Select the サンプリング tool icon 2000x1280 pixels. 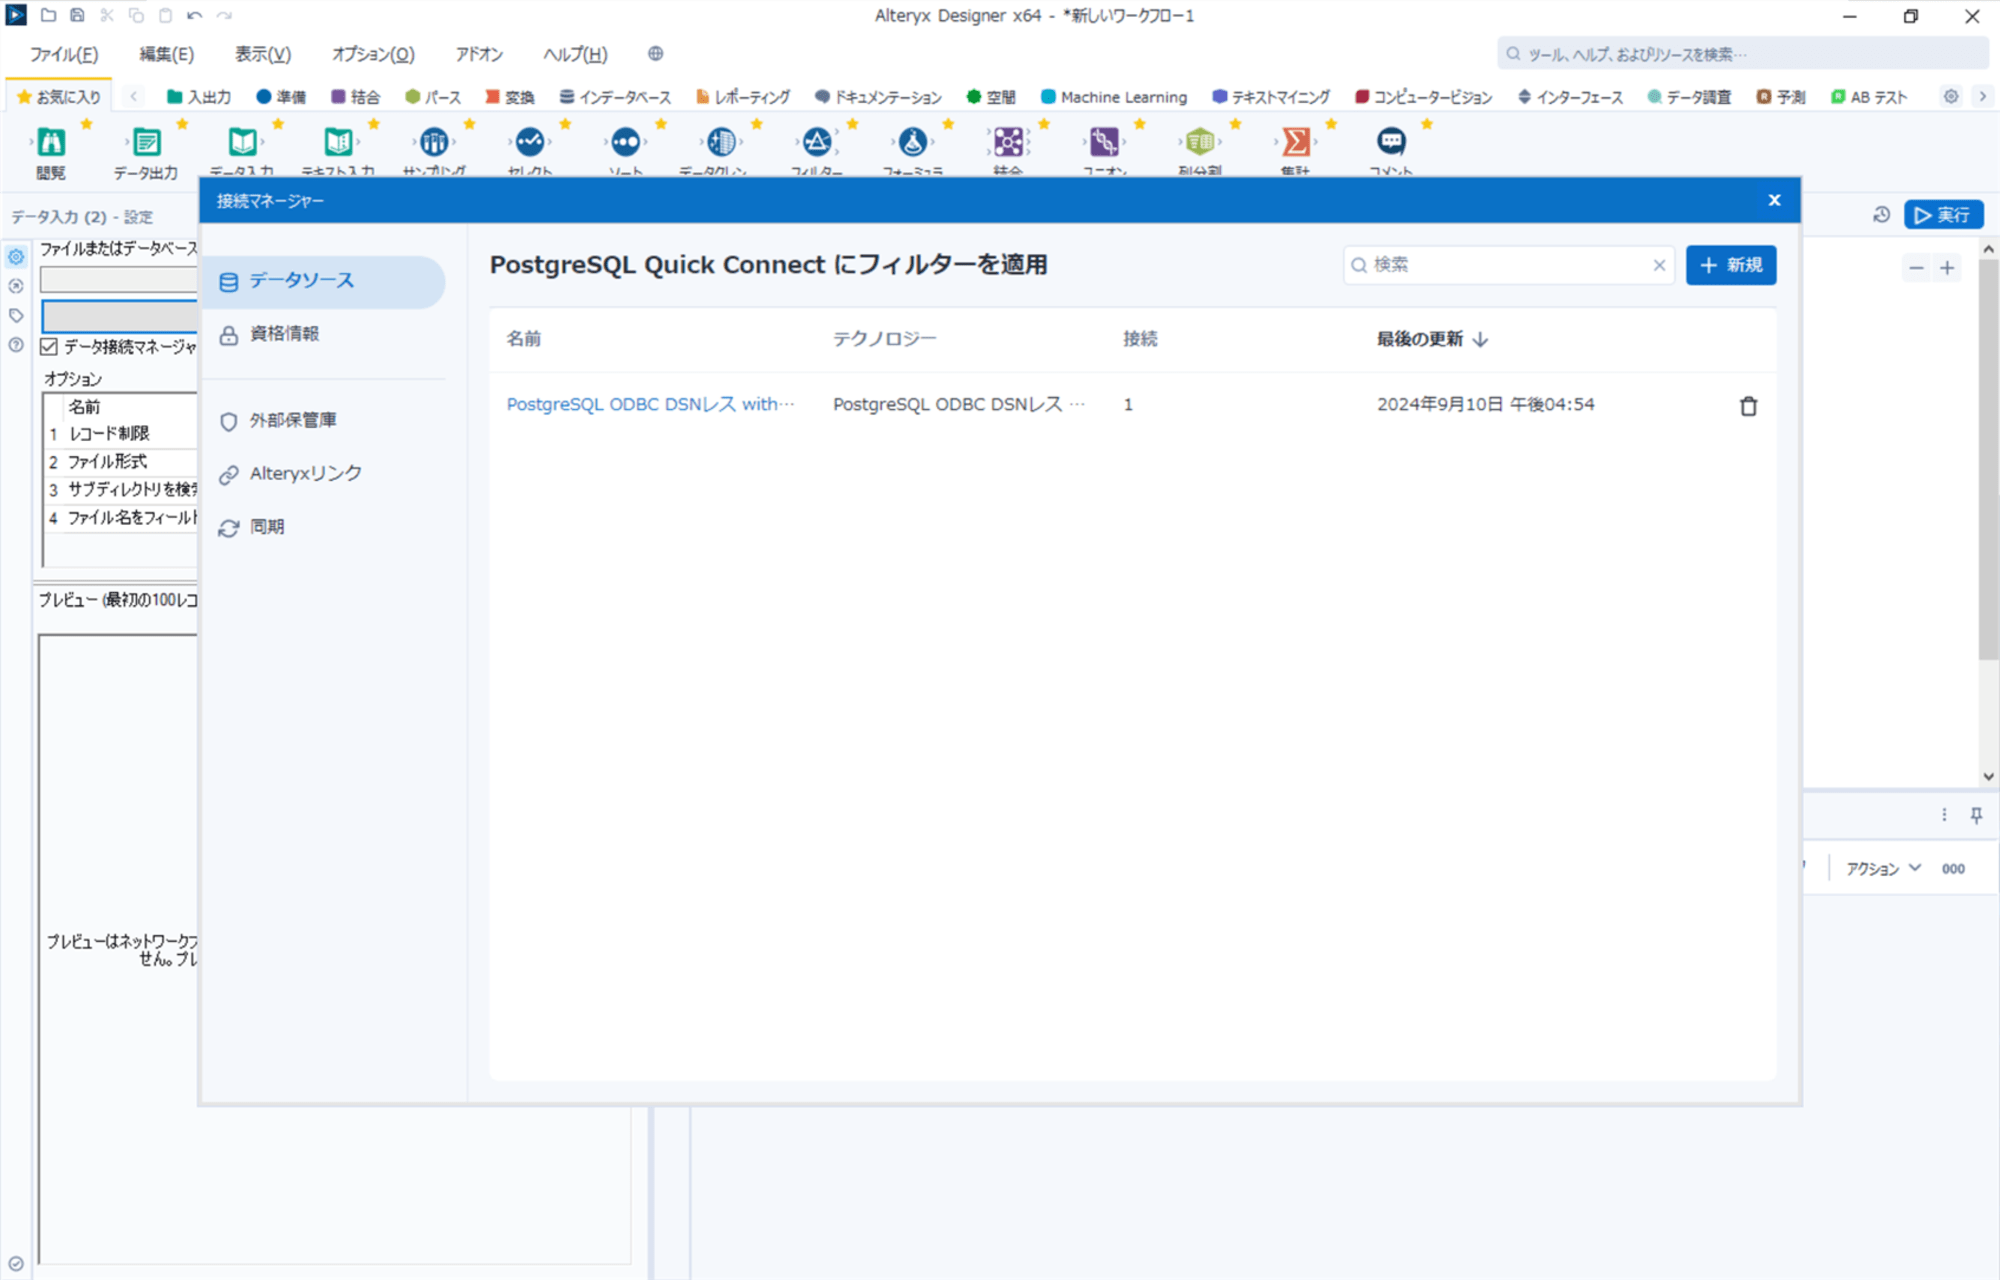pos(434,142)
